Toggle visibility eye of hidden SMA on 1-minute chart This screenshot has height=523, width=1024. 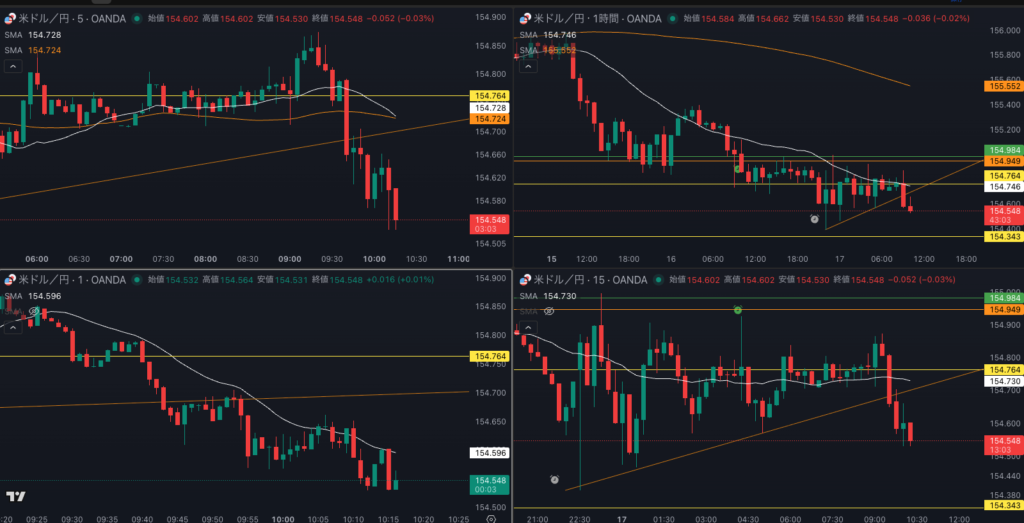click(34, 311)
